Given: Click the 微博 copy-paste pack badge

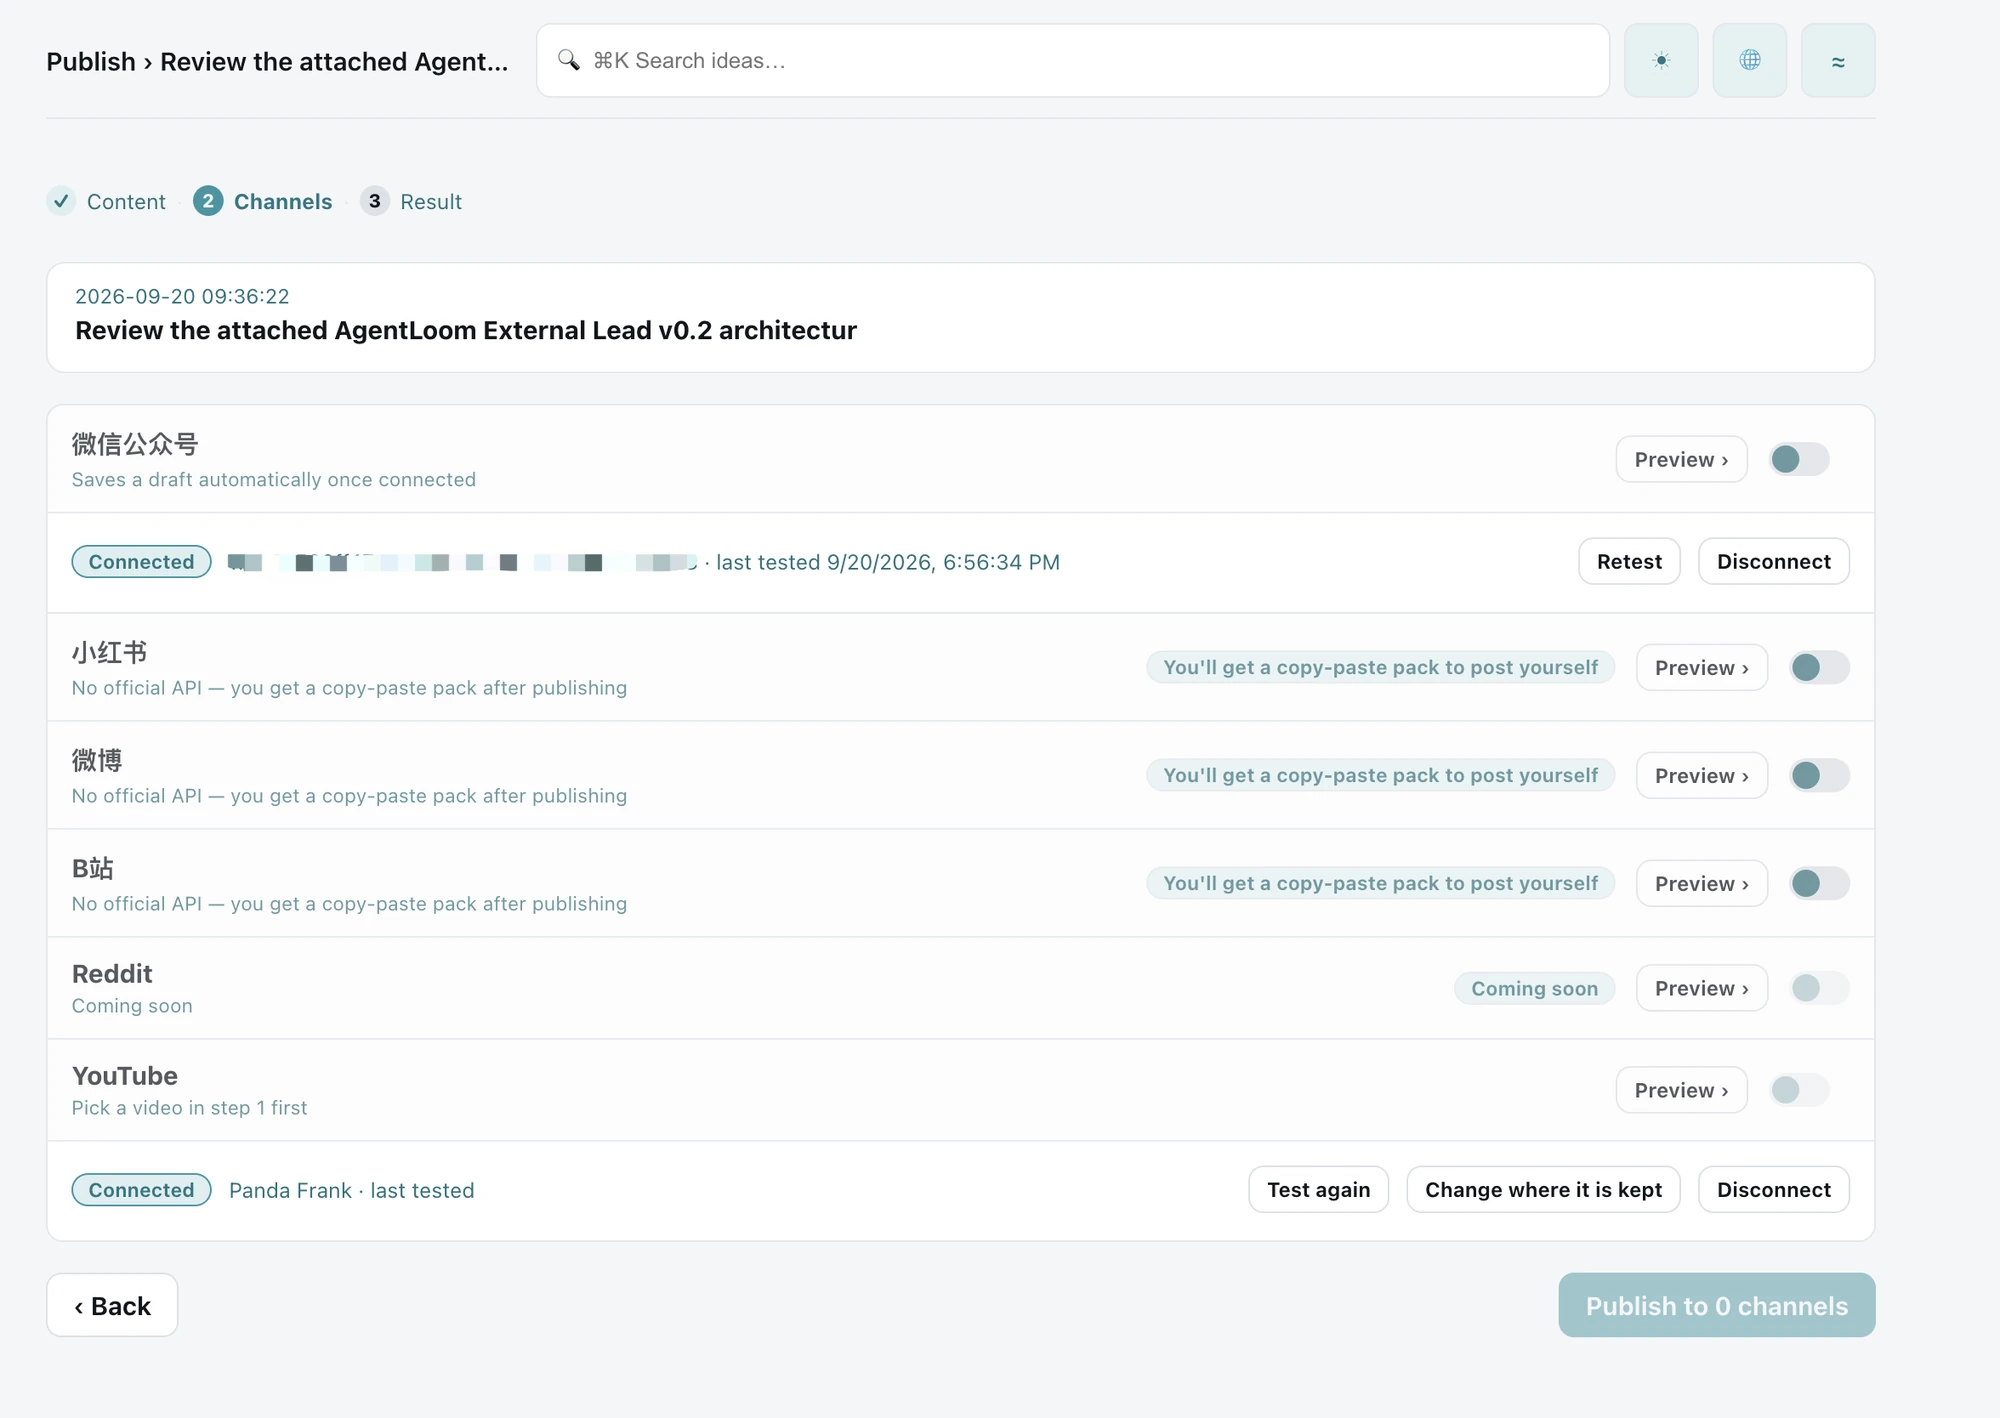Looking at the screenshot, I should coord(1380,775).
